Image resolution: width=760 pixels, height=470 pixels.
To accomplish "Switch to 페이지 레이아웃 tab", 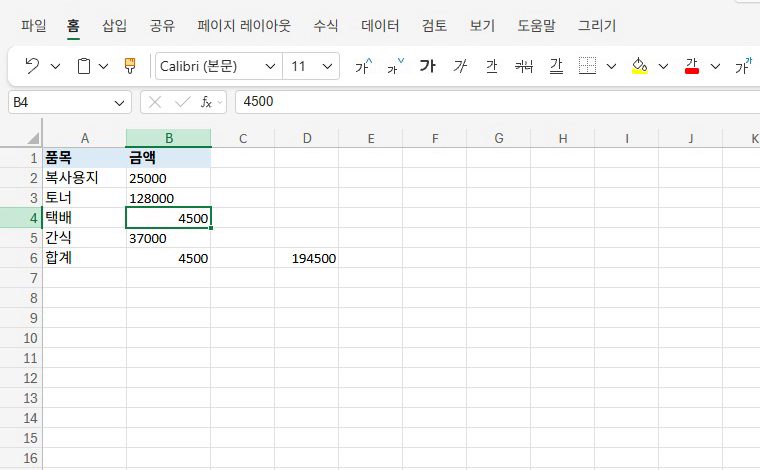I will coord(244,25).
